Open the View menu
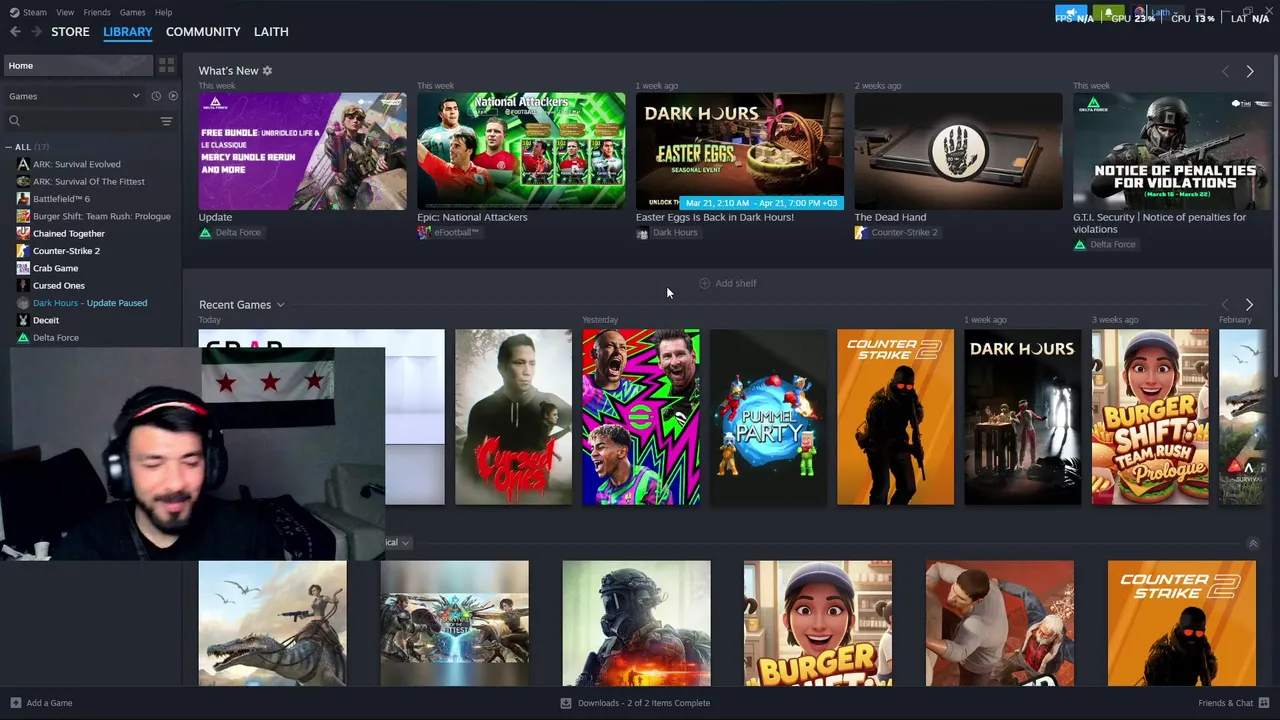This screenshot has height=720, width=1280. [x=65, y=12]
